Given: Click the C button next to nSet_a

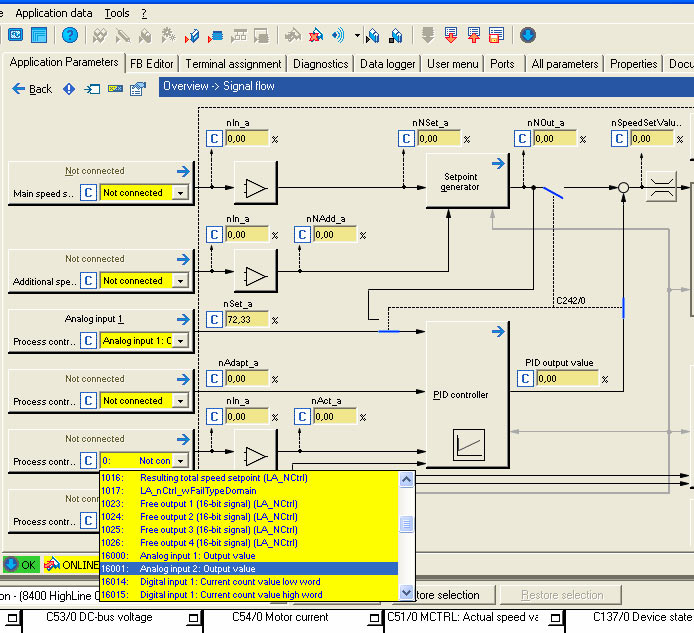Looking at the screenshot, I should 215,319.
